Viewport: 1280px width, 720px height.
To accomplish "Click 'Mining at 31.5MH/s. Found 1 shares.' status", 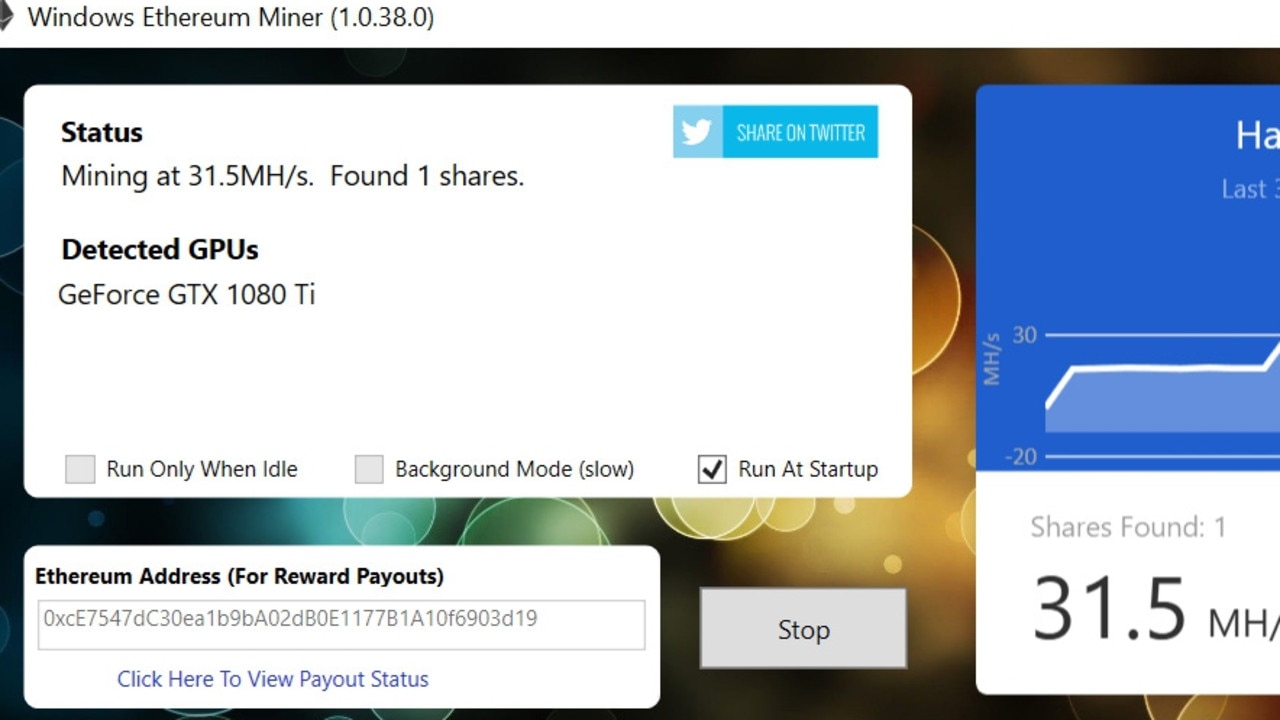I will click(x=293, y=176).
